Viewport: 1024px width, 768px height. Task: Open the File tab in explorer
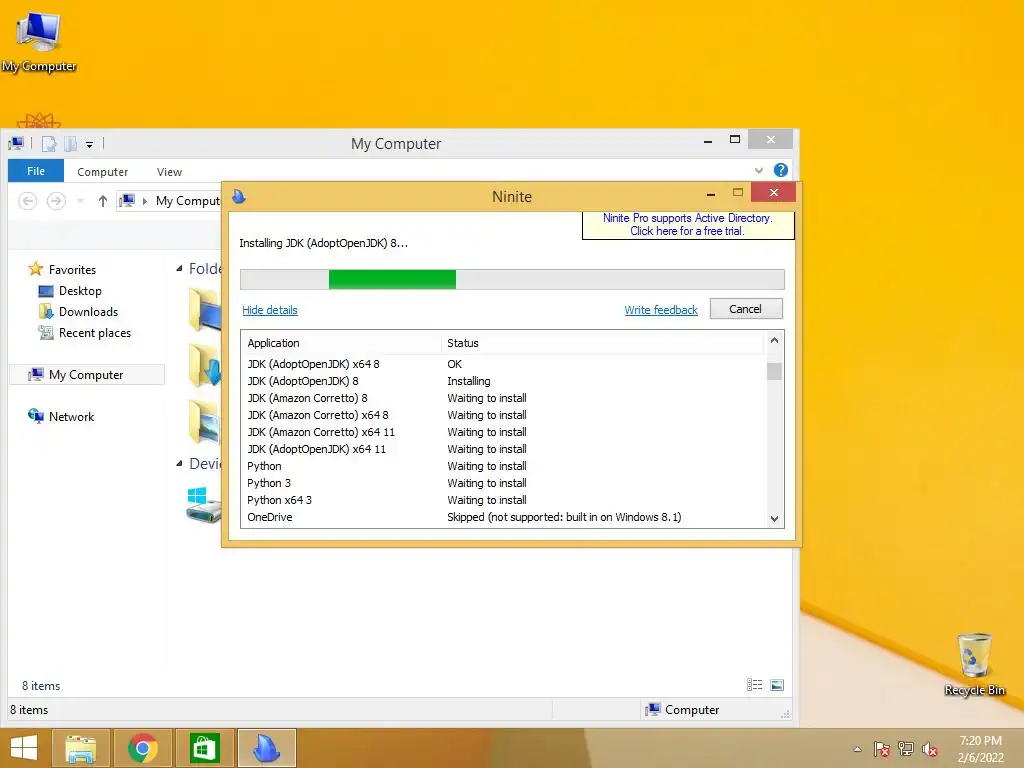[36, 171]
